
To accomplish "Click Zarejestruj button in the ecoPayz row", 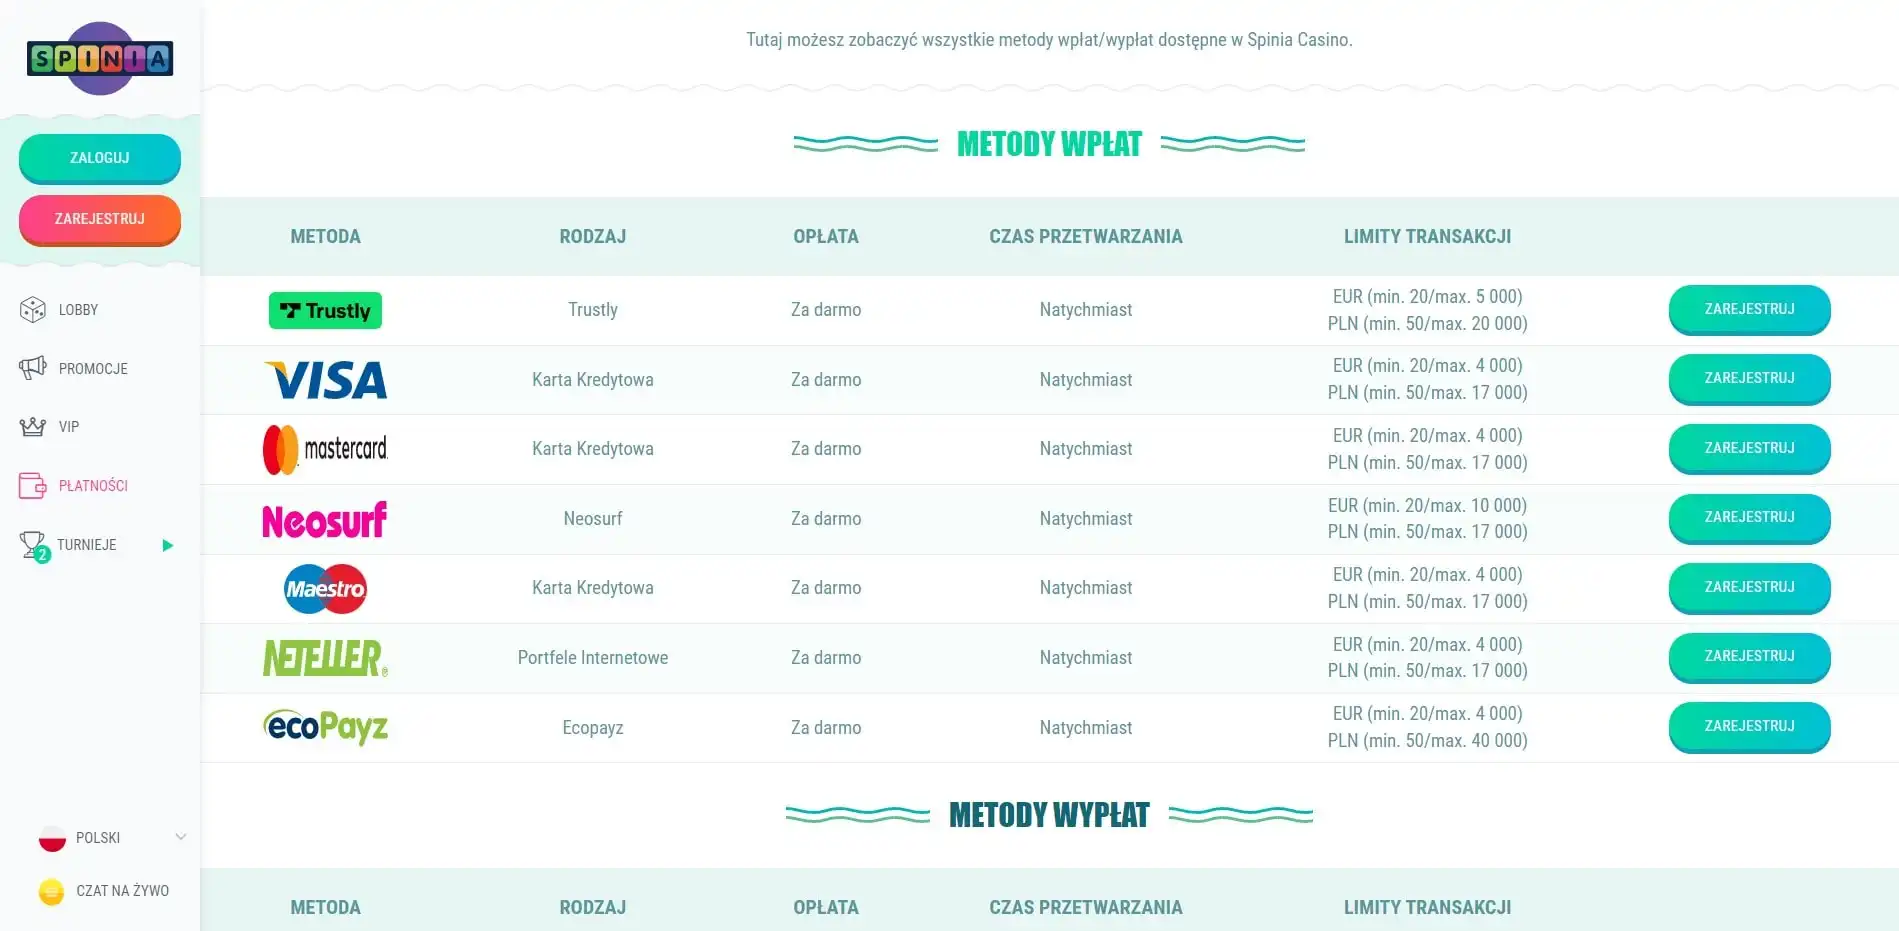I will click(1749, 727).
